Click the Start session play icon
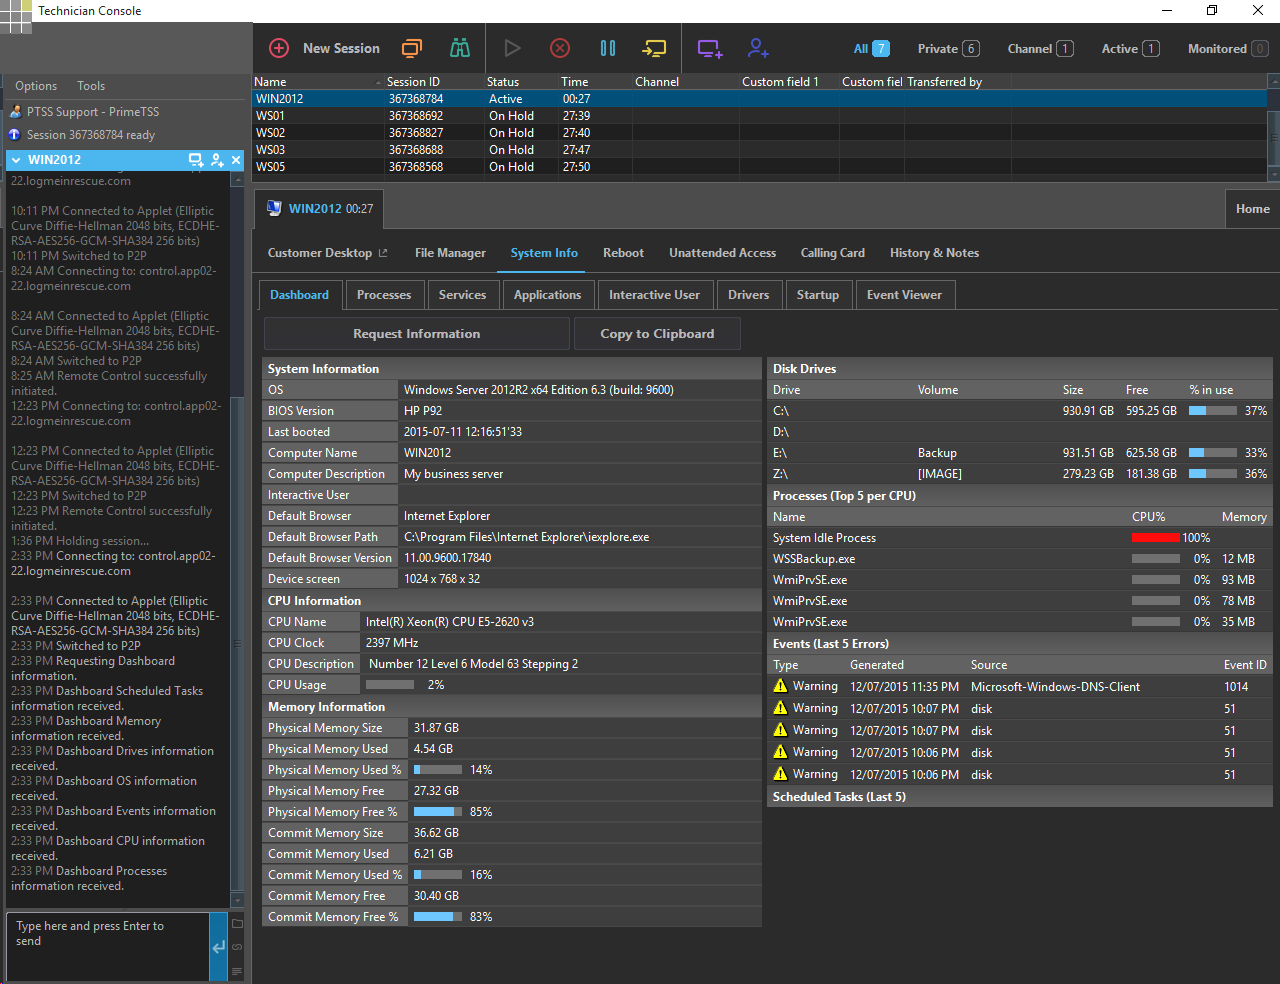This screenshot has width=1280, height=984. (512, 48)
